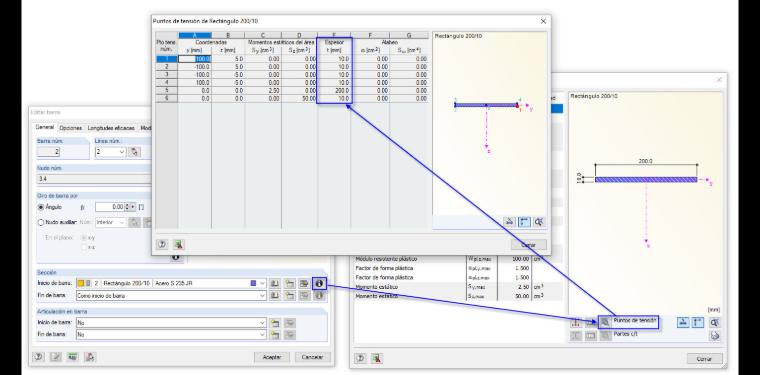Viewport: 760px width, 375px height.
Task: Click zoom icon in section info preview toolbar
Action: pos(715,323)
